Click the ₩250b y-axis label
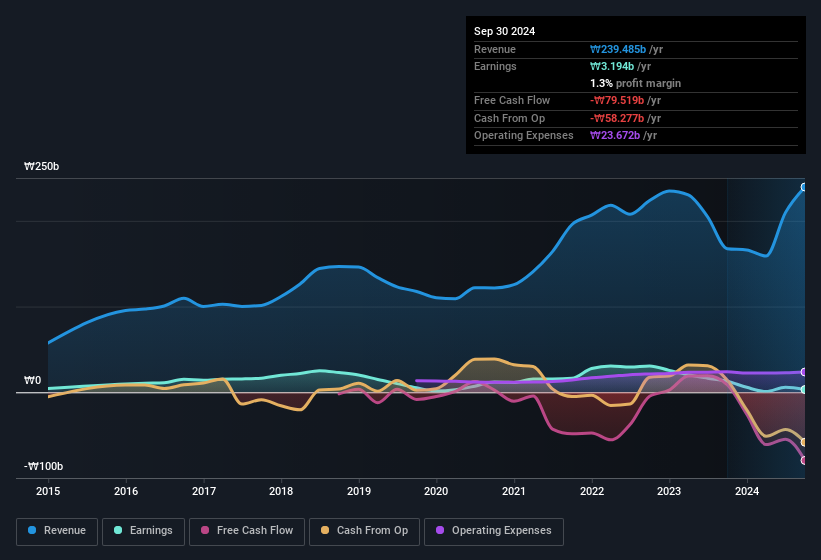 pos(42,166)
